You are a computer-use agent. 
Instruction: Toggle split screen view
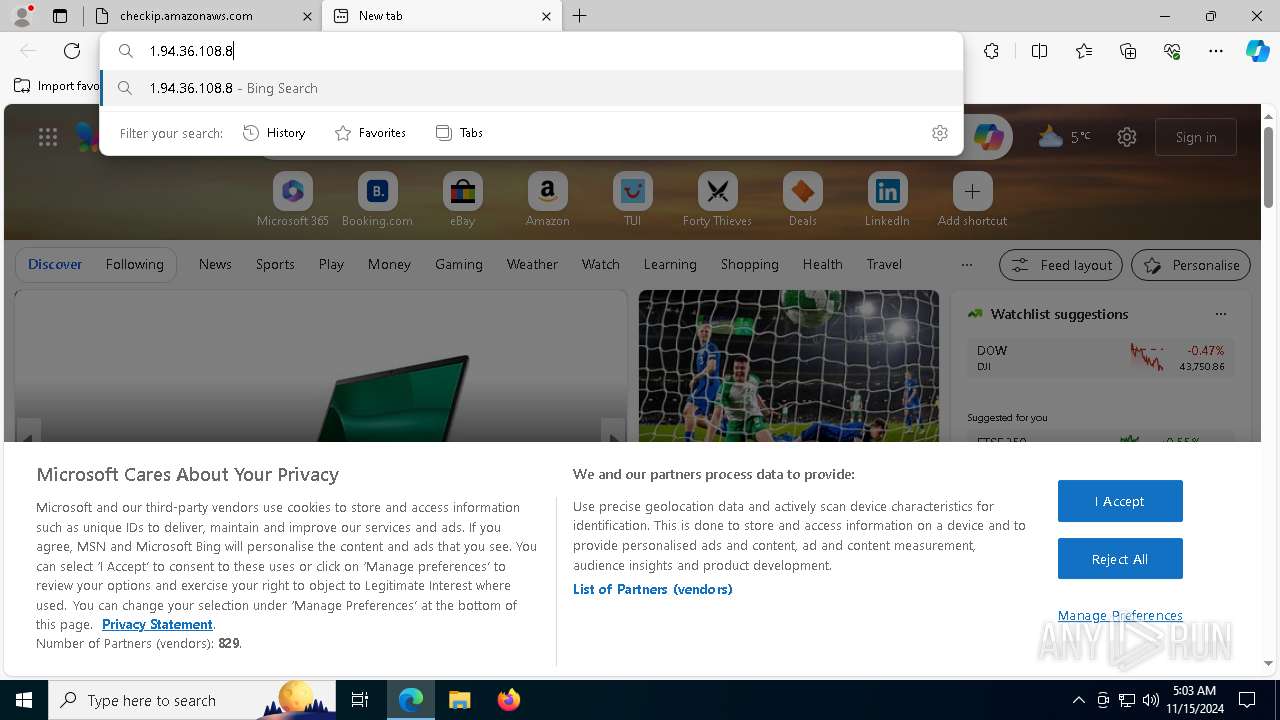tap(1039, 51)
